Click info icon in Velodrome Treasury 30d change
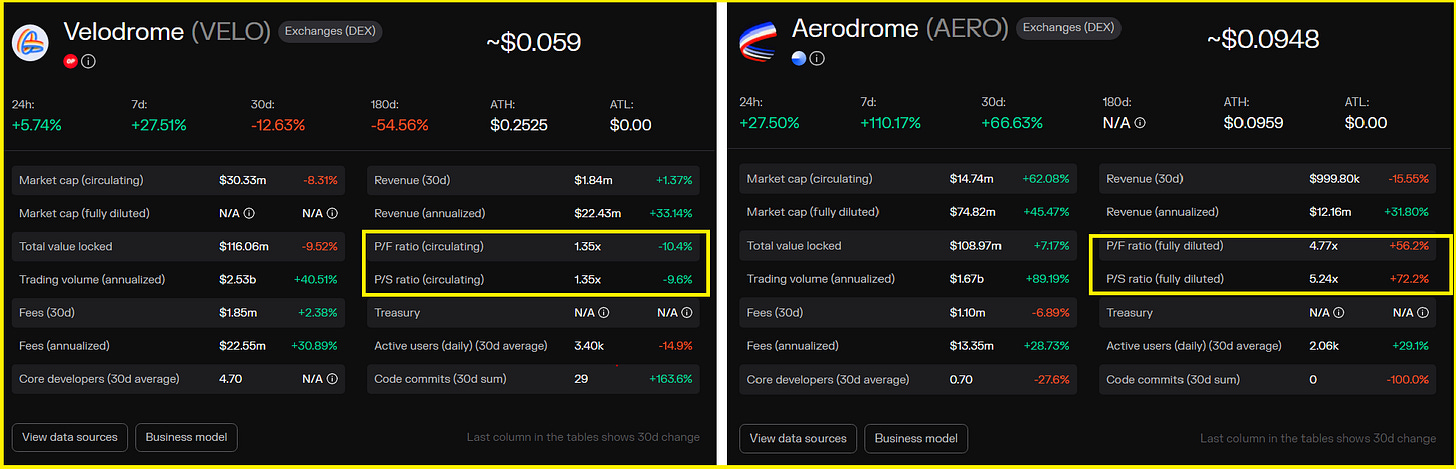The height and width of the screenshot is (469, 1456). [687, 313]
